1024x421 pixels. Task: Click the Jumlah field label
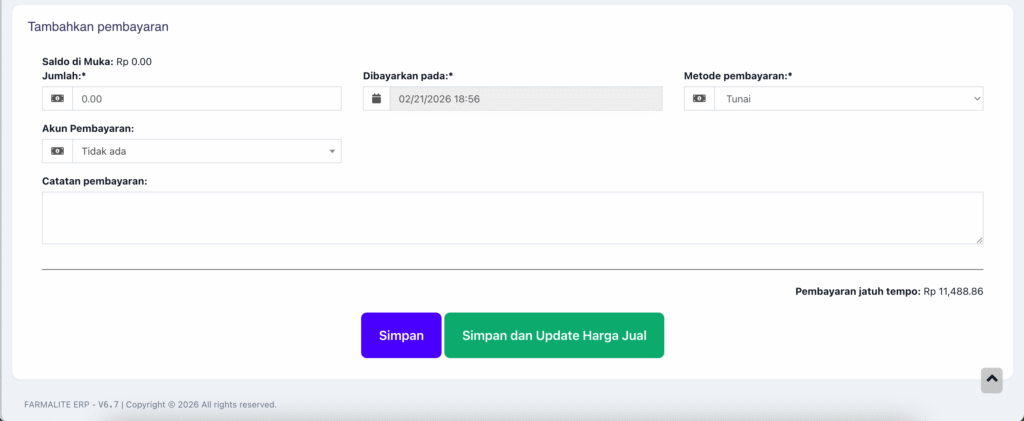[x=66, y=76]
